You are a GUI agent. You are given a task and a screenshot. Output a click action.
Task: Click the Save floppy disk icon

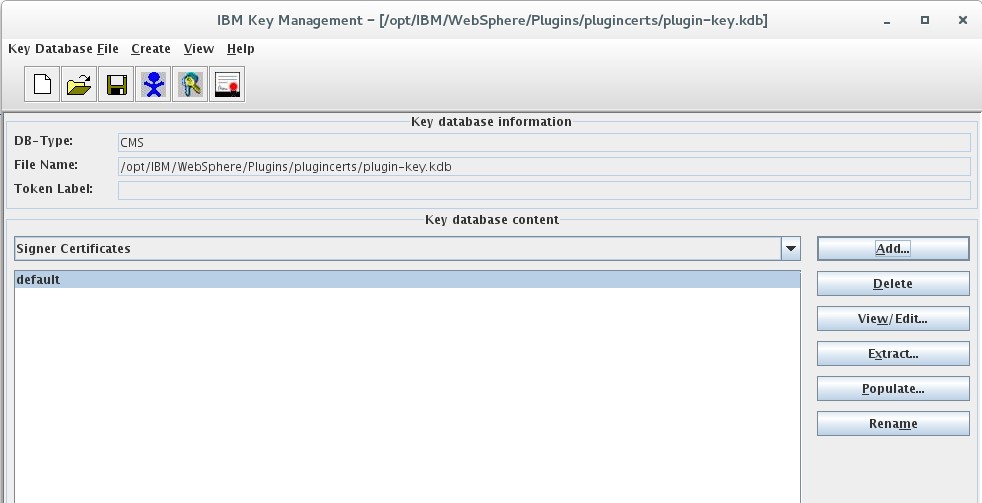116,84
